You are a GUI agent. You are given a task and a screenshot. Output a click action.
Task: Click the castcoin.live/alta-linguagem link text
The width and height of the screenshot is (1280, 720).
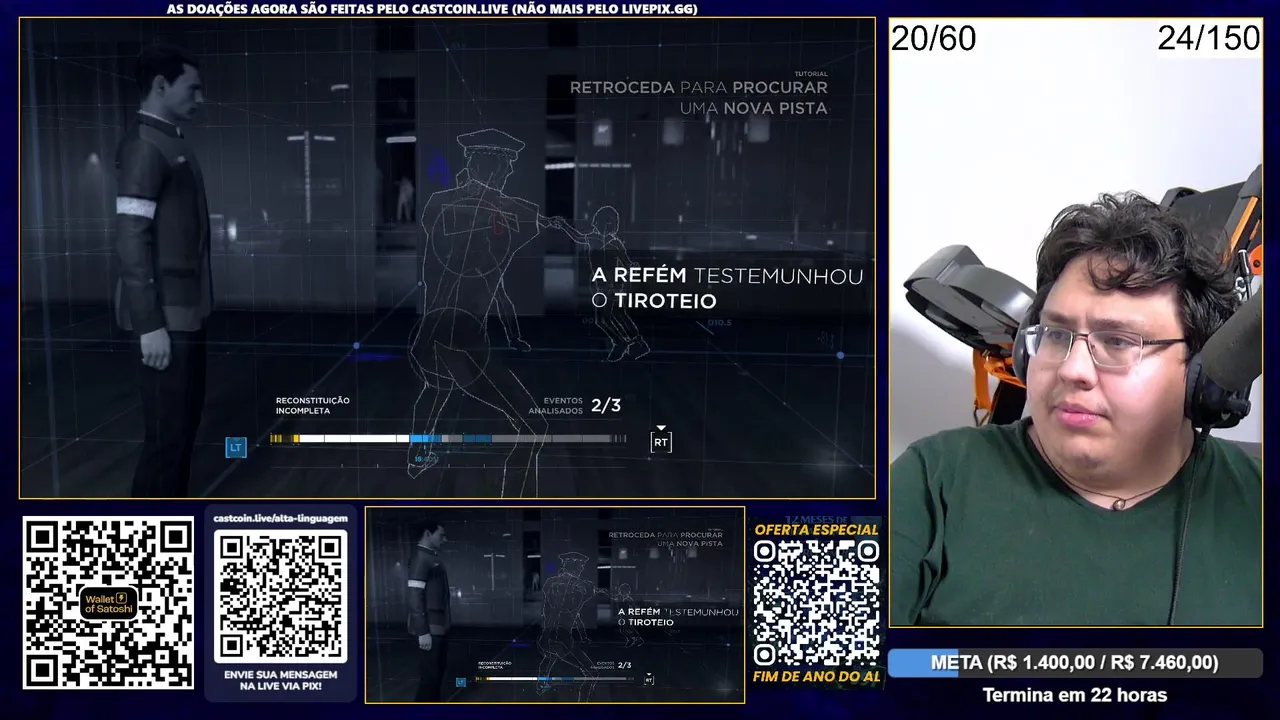280,518
